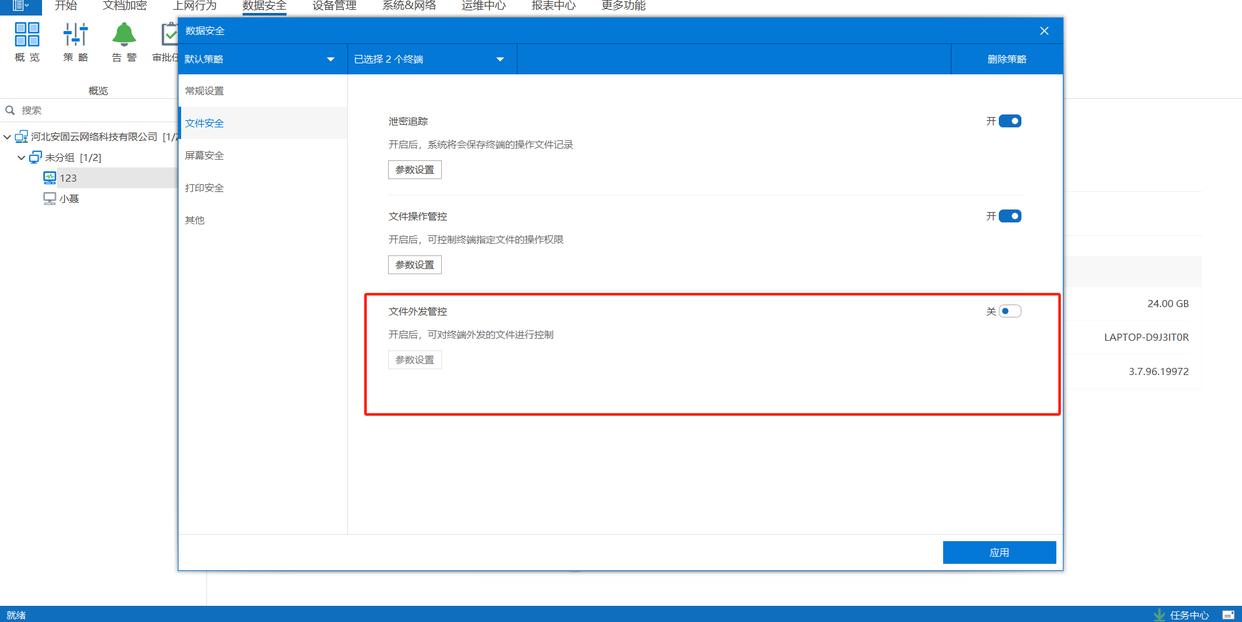The image size is (1242, 622).
Task: Open the 告警 alert bell icon
Action: click(x=124, y=34)
